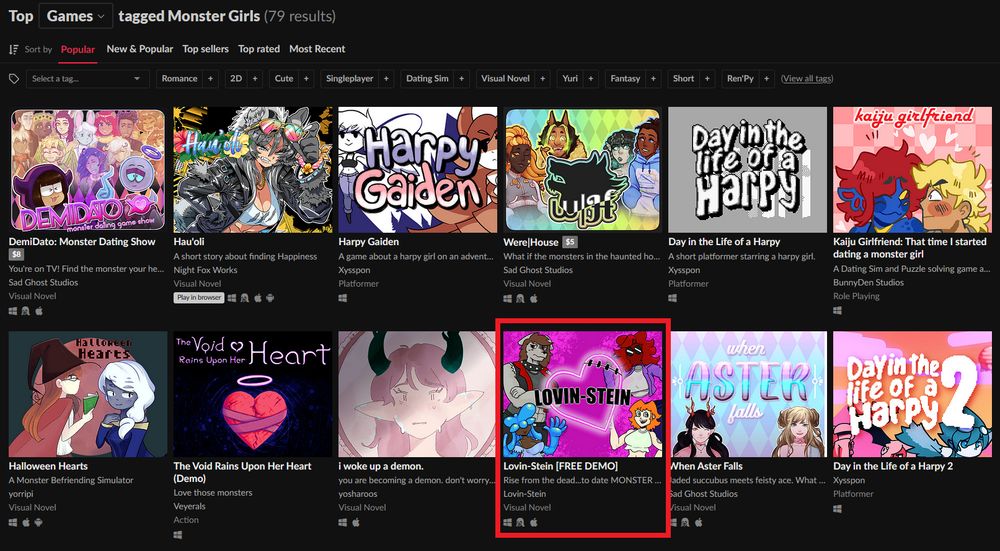Image resolution: width=1000 pixels, height=551 pixels.
Task: Open Sad Ghost Studios link under DemiDato
Action: 43,283
